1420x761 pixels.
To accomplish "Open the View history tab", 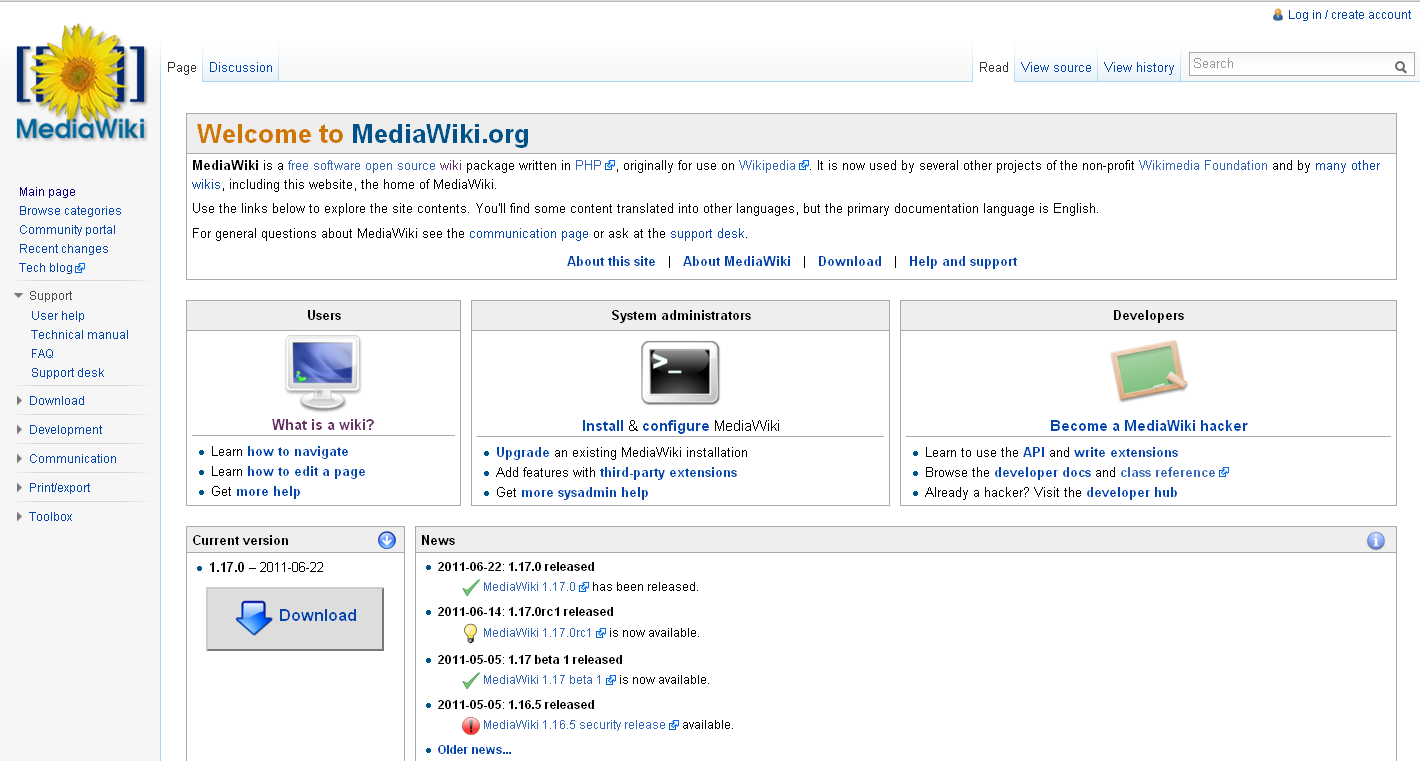I will tap(1139, 67).
